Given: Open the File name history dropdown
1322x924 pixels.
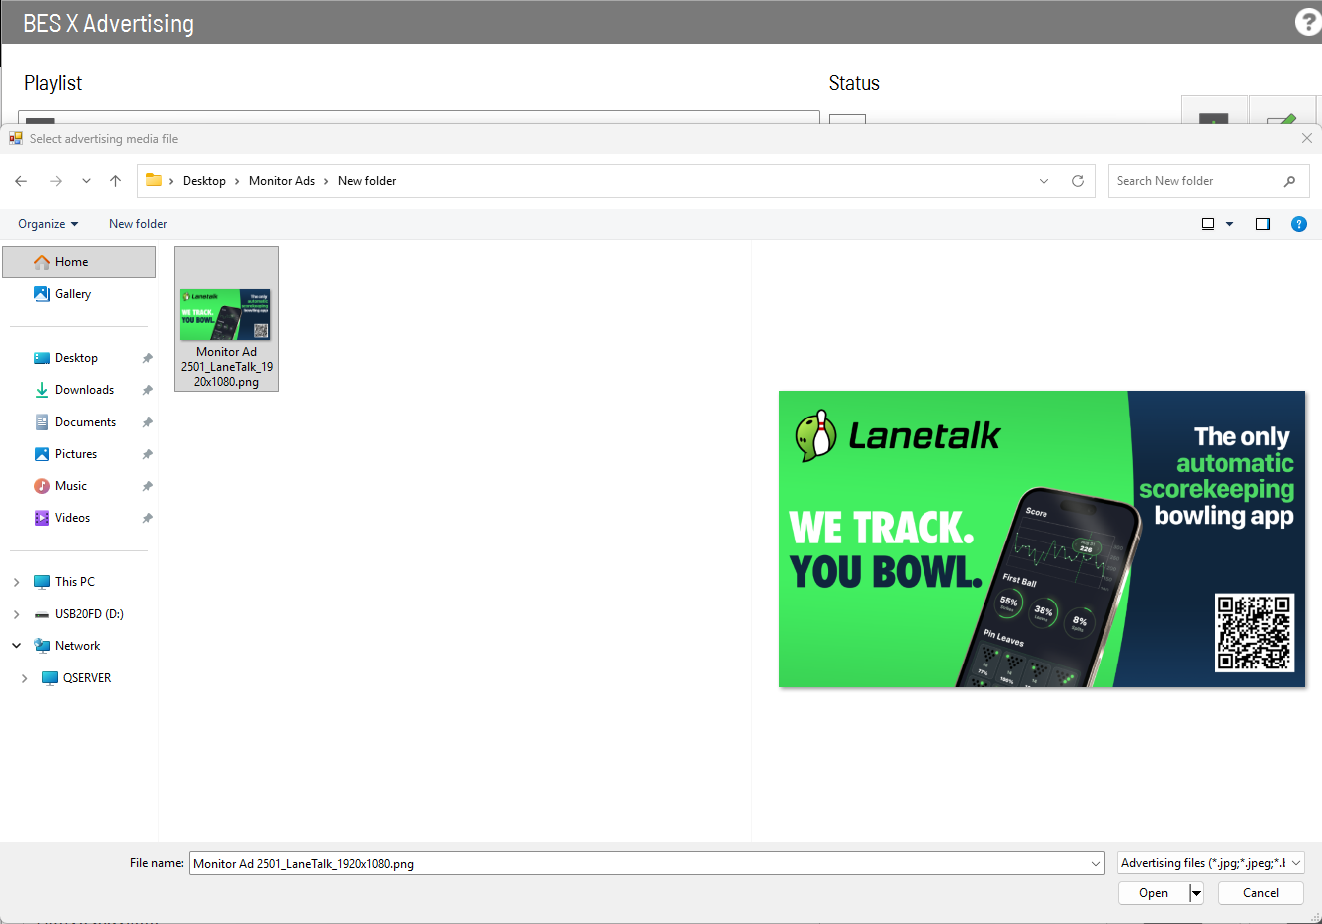Looking at the screenshot, I should [x=1097, y=863].
